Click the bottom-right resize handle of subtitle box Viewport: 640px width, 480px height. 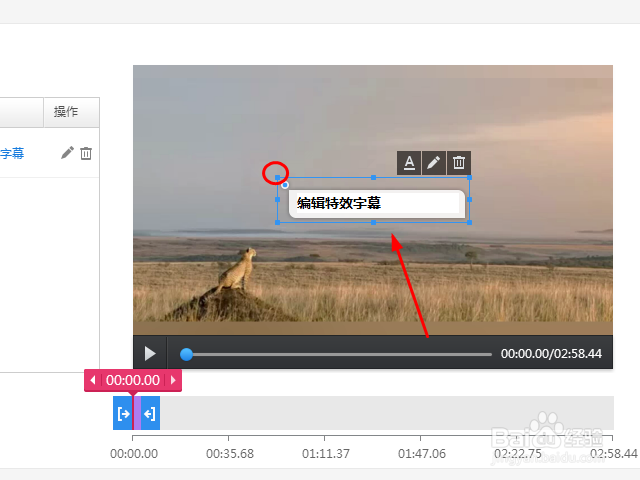(x=469, y=222)
